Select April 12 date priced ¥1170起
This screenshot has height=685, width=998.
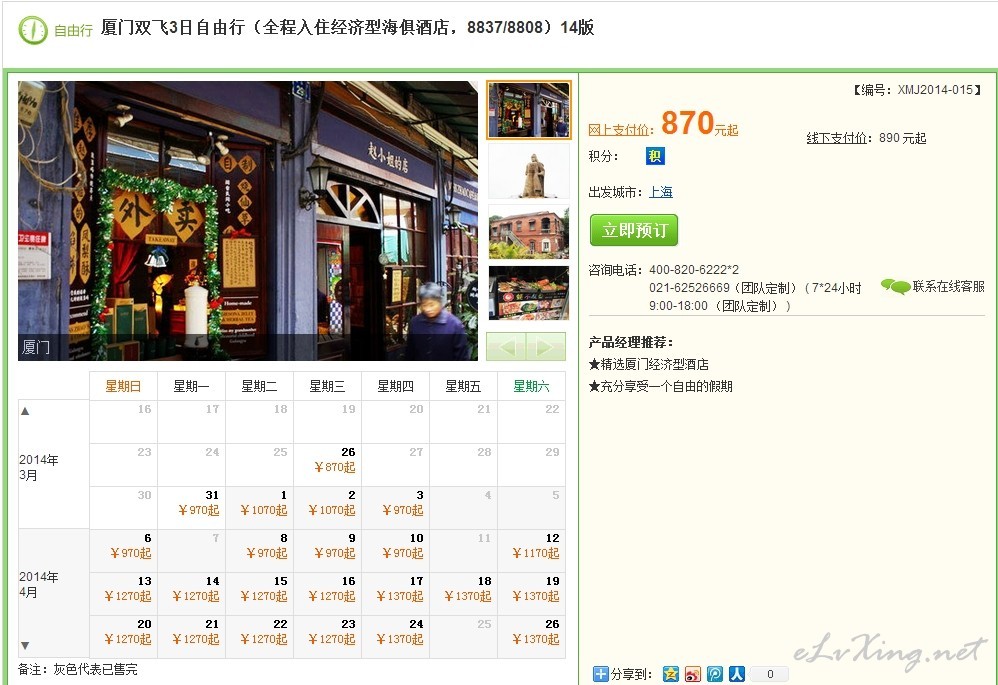pyautogui.click(x=531, y=551)
